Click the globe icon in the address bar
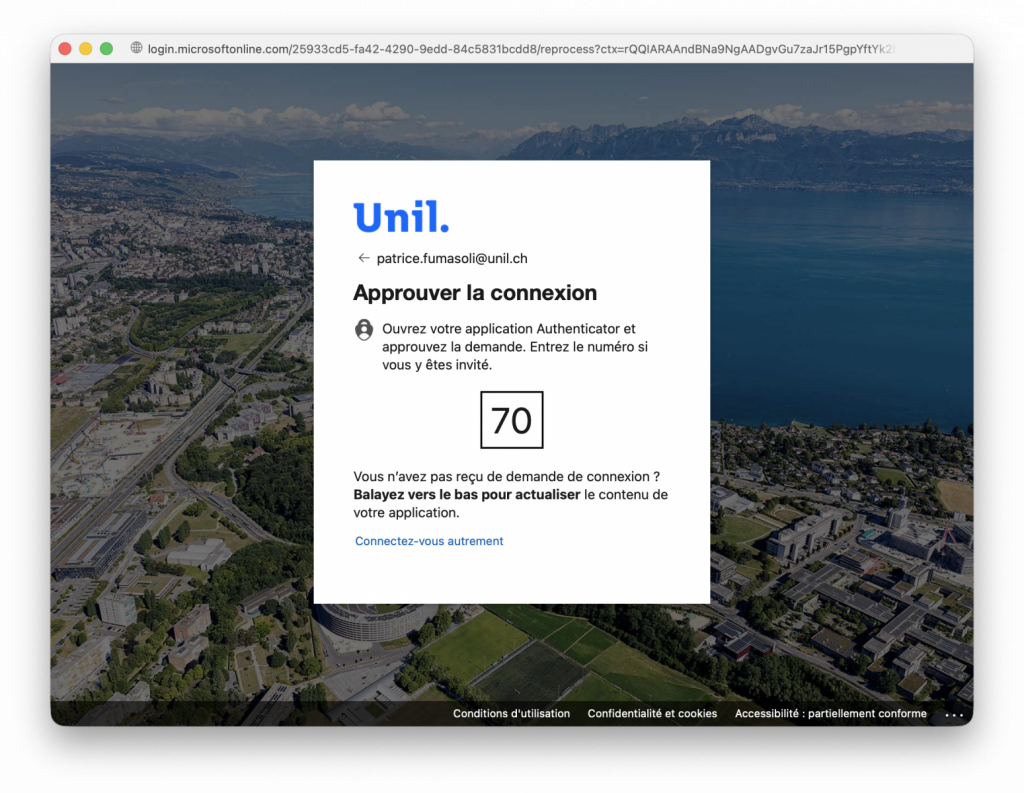This screenshot has height=793, width=1024. (x=136, y=48)
